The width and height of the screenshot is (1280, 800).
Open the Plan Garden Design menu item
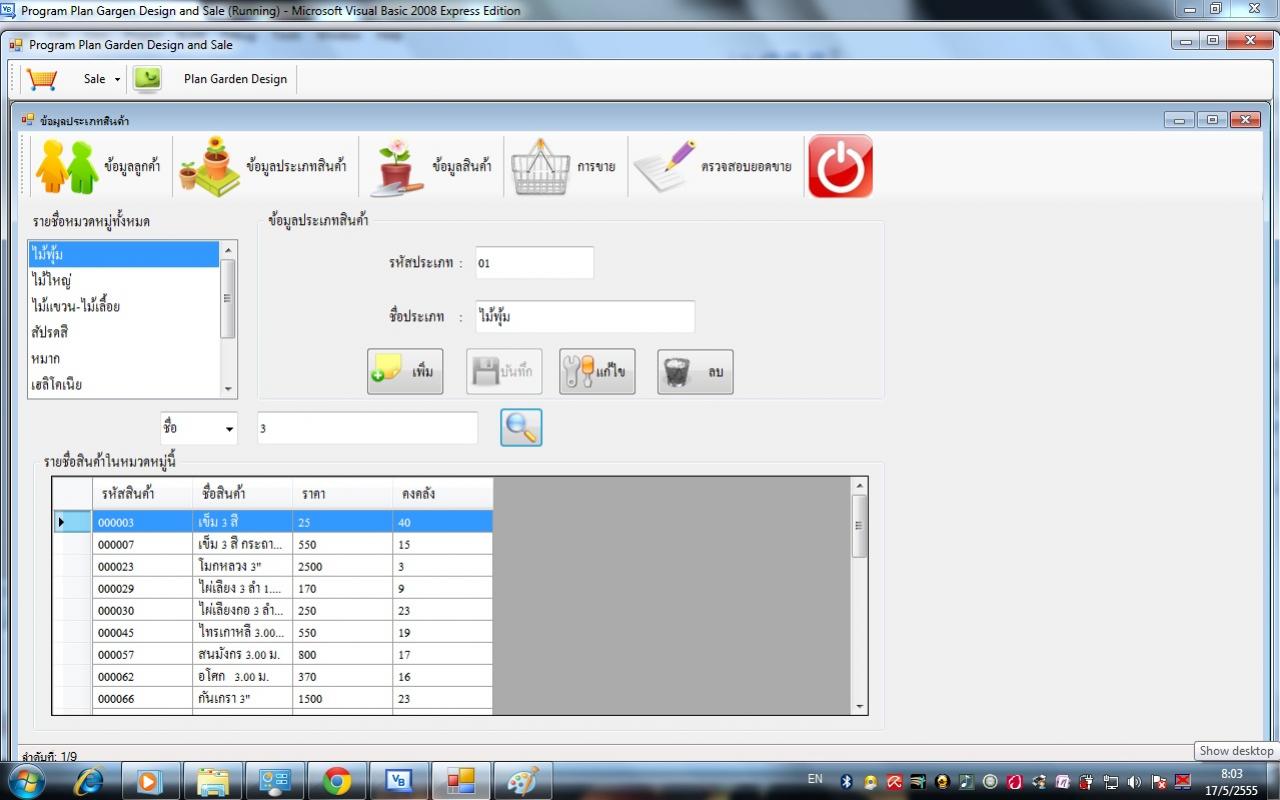[235, 79]
